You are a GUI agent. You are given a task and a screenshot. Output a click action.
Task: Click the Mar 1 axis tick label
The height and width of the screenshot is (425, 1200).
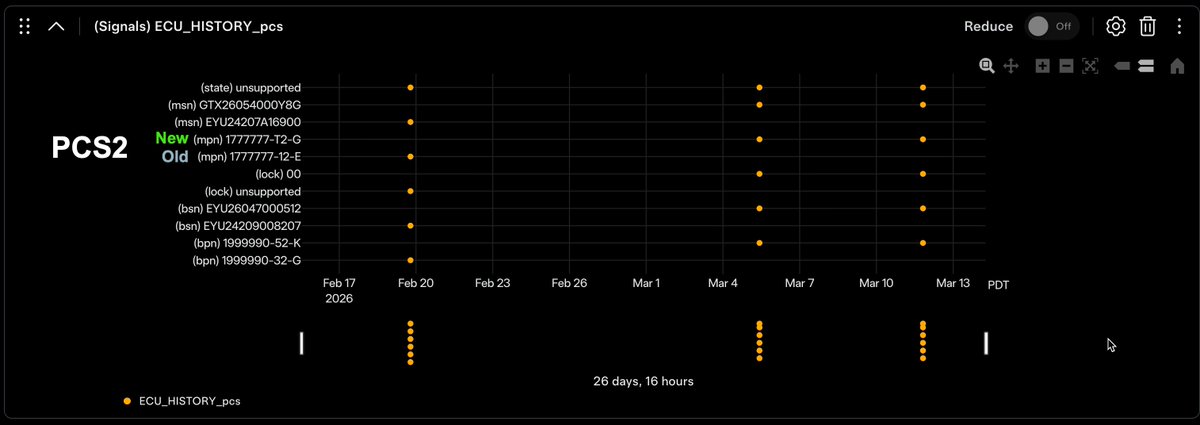(646, 283)
